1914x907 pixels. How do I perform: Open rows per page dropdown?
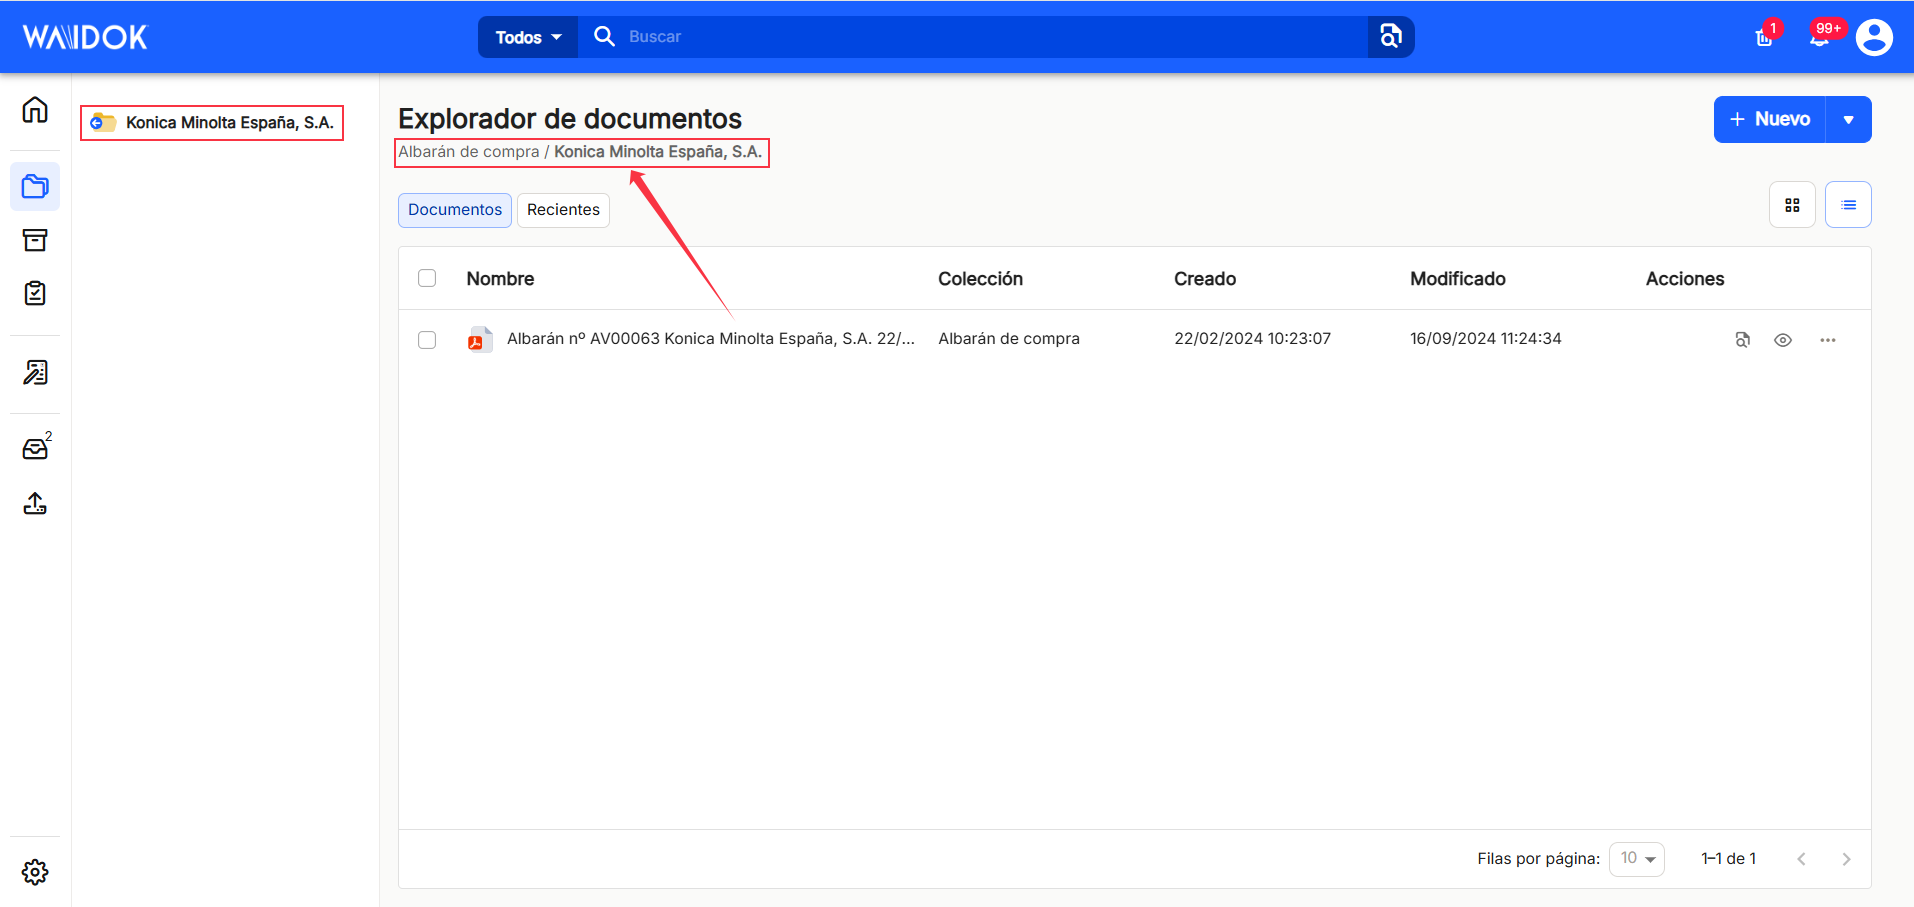(x=1637, y=859)
